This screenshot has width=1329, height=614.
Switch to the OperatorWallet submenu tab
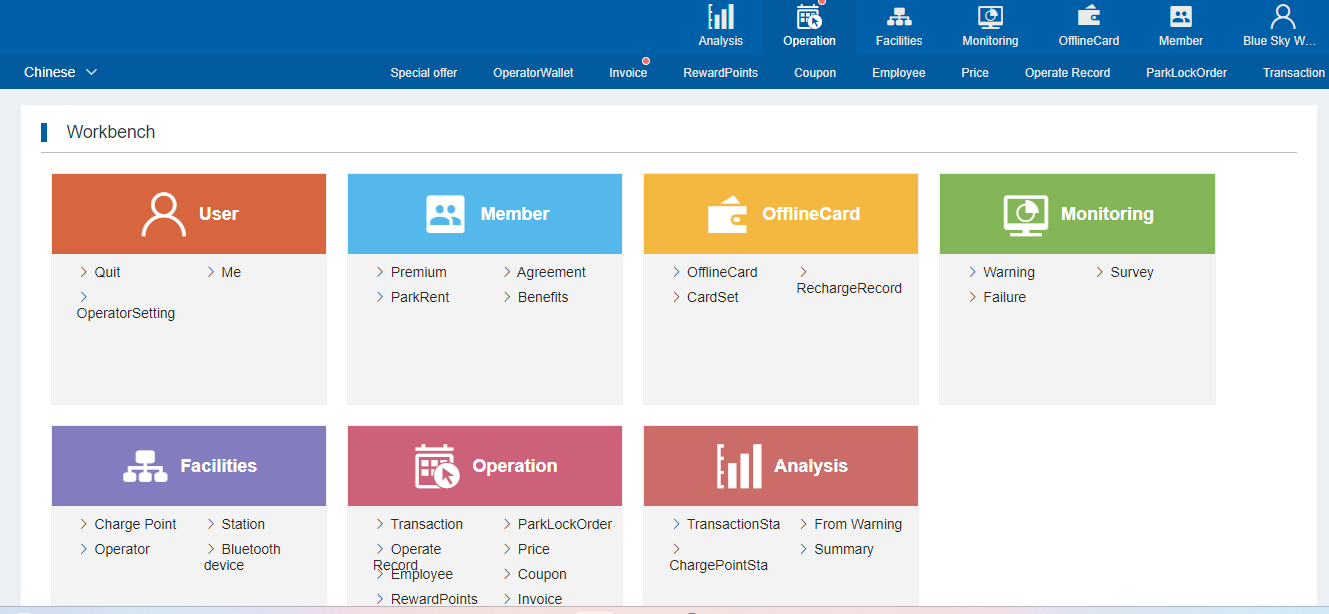(533, 73)
